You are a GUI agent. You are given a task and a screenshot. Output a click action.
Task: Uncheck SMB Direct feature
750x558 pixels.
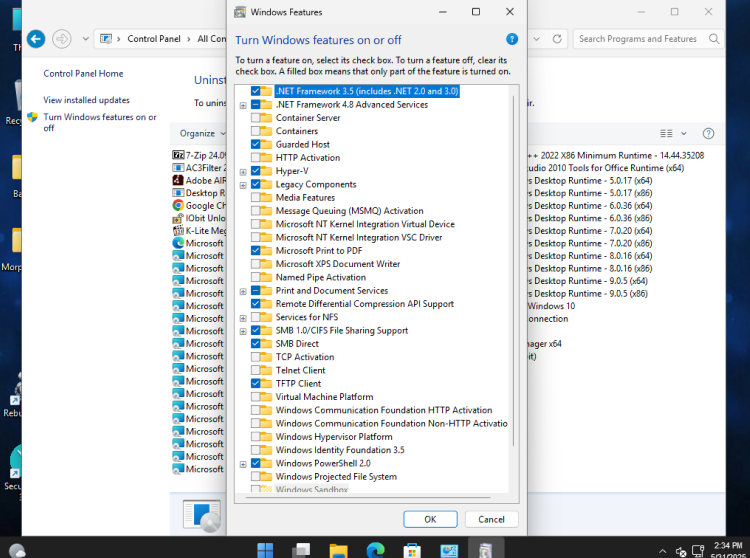point(255,343)
